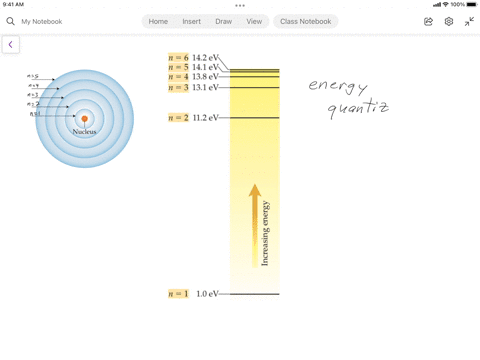
Task: Tap the 'n = 2' level label
Action: [x=178, y=118]
